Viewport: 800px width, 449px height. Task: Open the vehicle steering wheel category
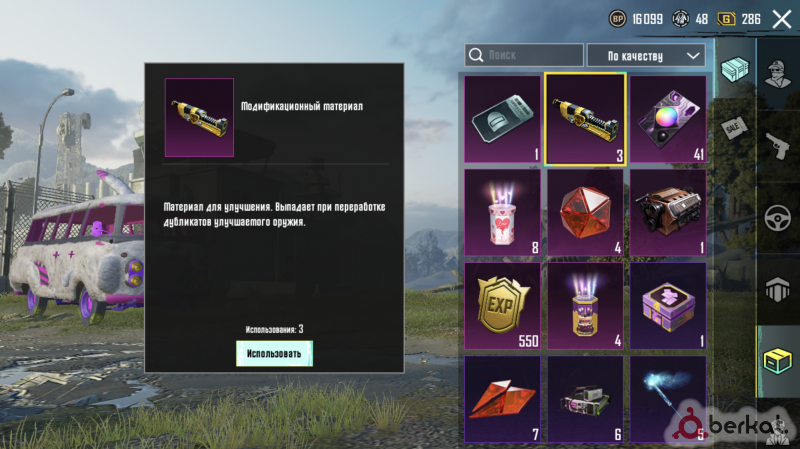(x=778, y=218)
